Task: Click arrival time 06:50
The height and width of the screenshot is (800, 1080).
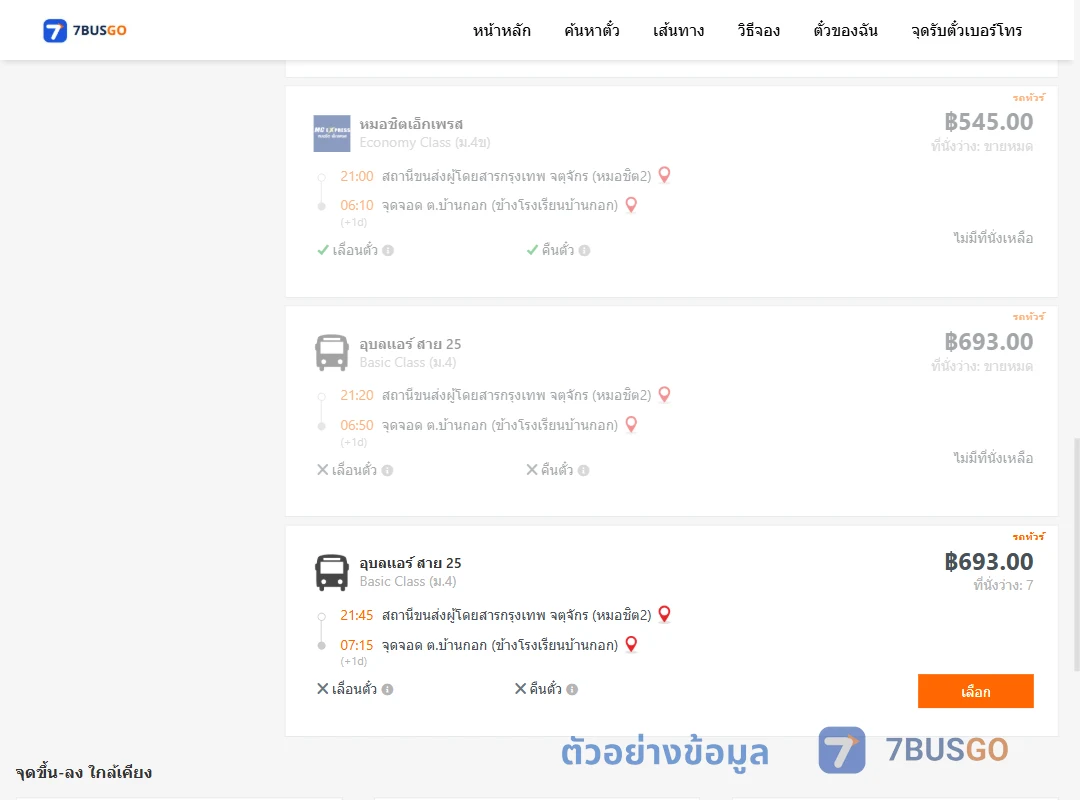Action: click(x=357, y=425)
